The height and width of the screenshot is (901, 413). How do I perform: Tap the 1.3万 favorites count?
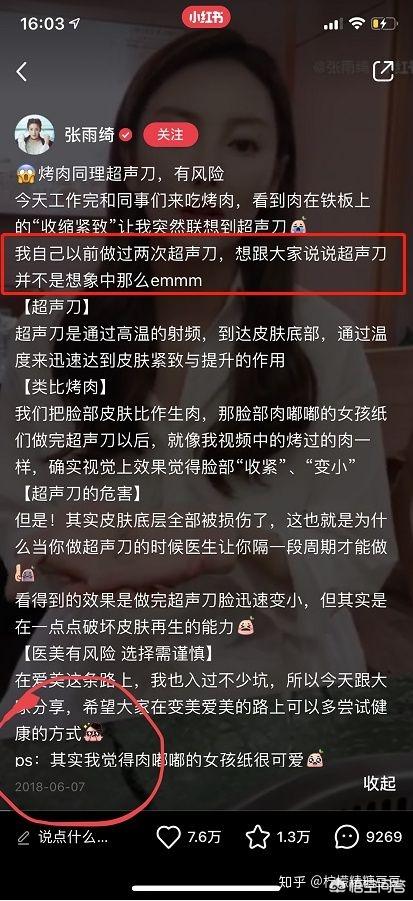[x=293, y=837]
